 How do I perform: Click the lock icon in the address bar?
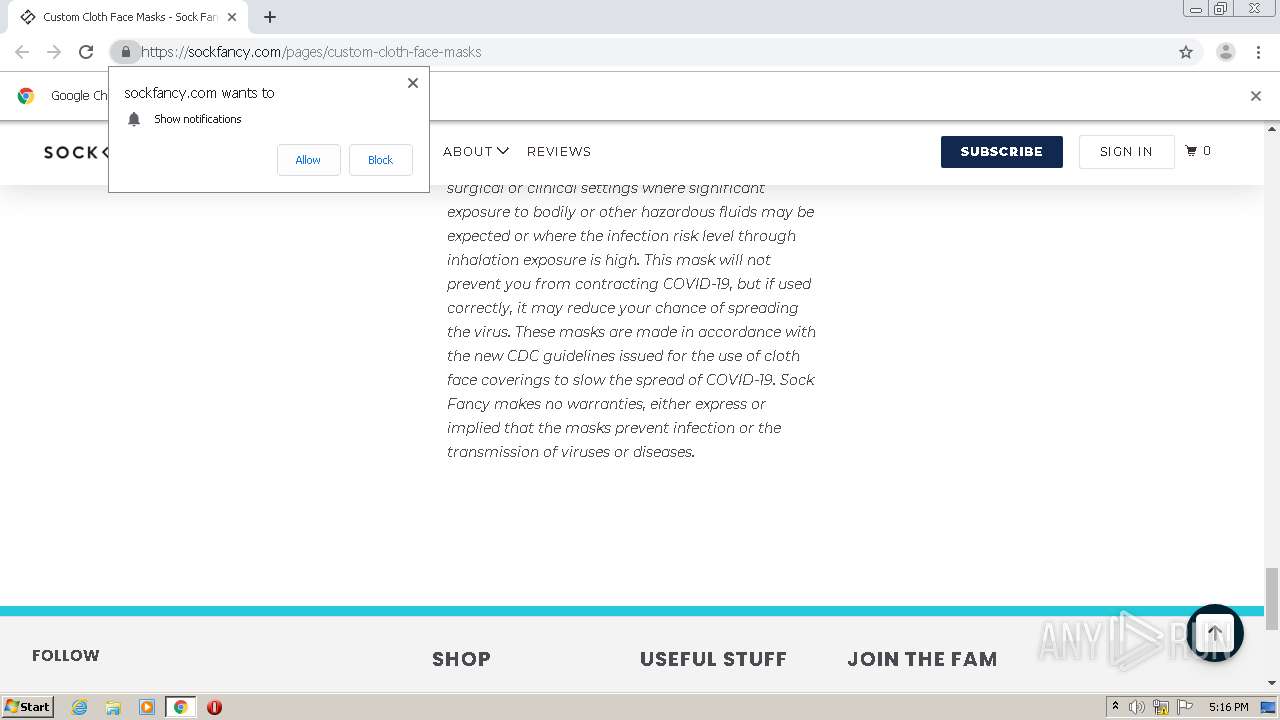pyautogui.click(x=125, y=52)
